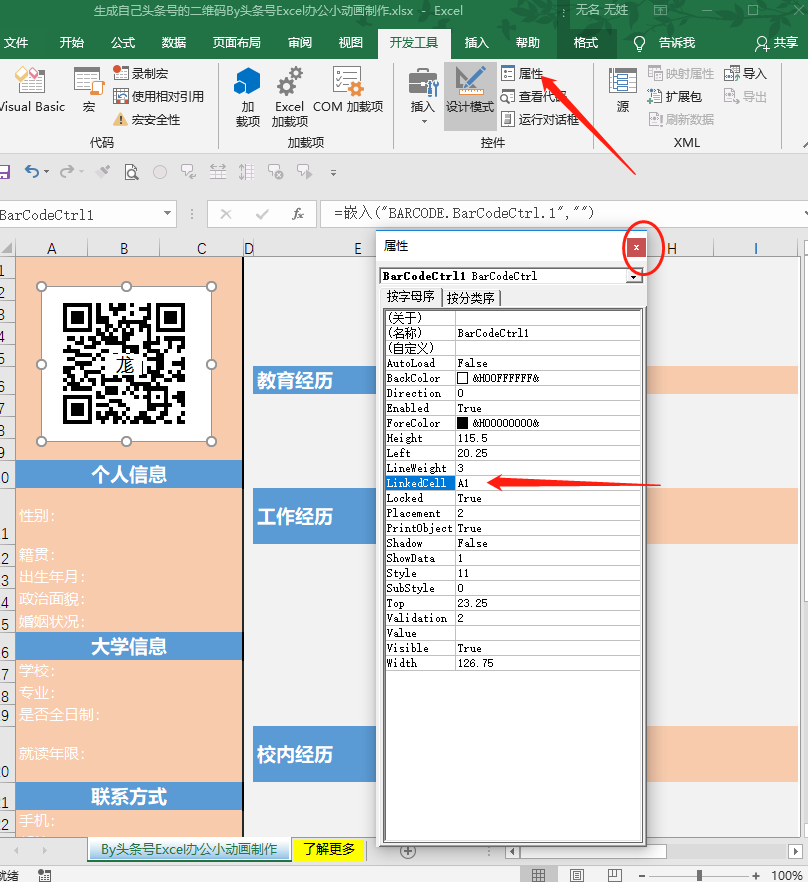
Task: Switch to the Home (开始) tab
Action: pyautogui.click(x=71, y=43)
